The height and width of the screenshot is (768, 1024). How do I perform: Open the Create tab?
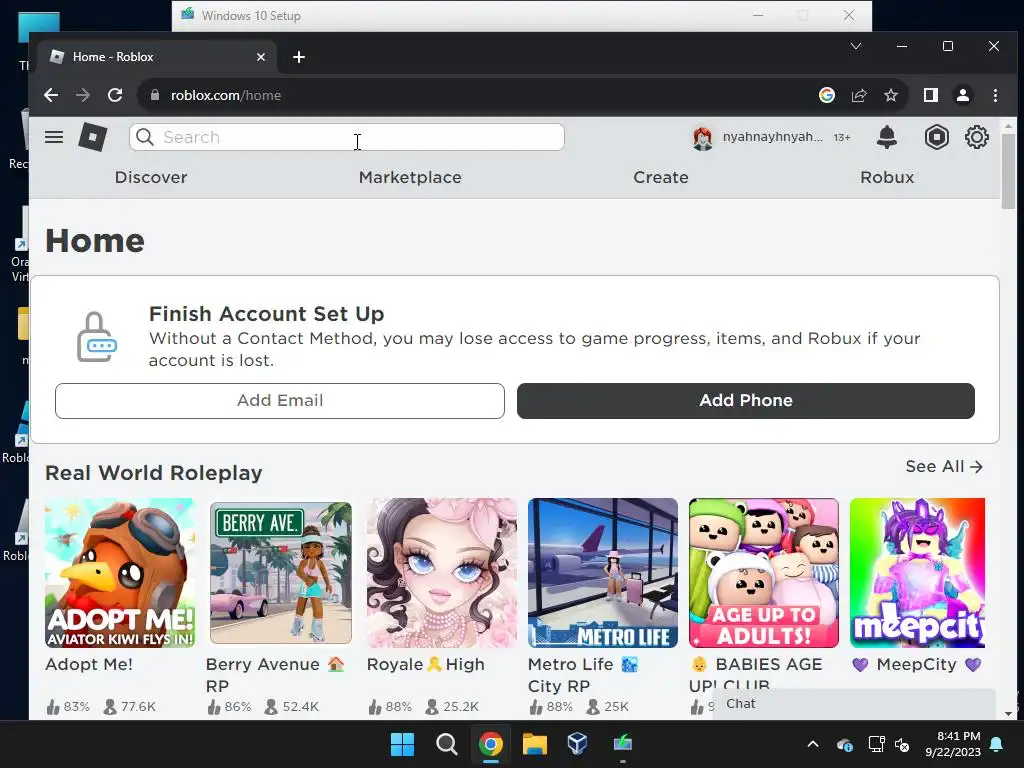tap(661, 178)
